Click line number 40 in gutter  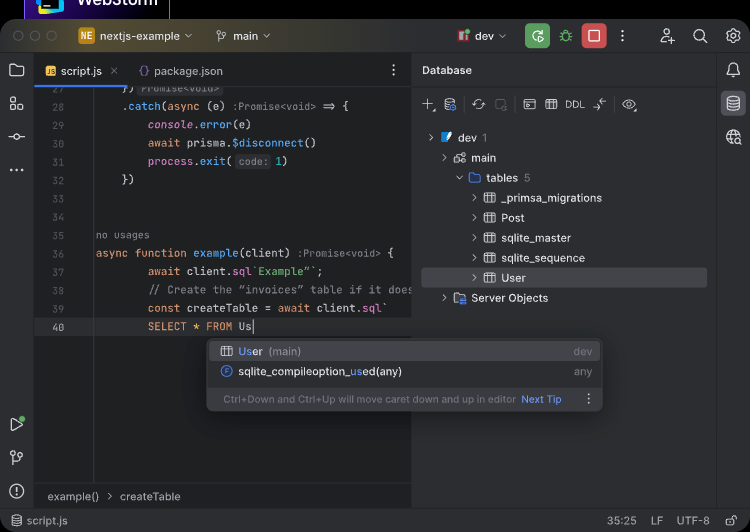click(x=58, y=327)
